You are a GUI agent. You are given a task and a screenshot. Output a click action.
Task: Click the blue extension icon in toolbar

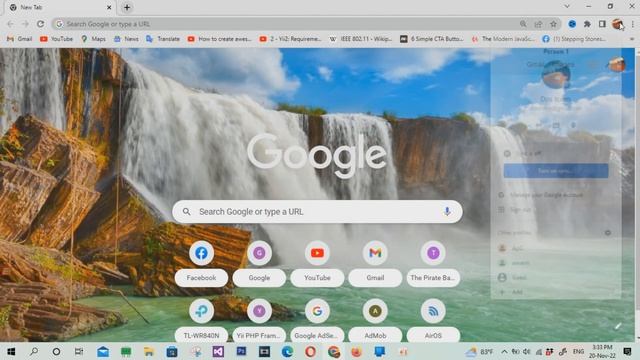tap(572, 24)
